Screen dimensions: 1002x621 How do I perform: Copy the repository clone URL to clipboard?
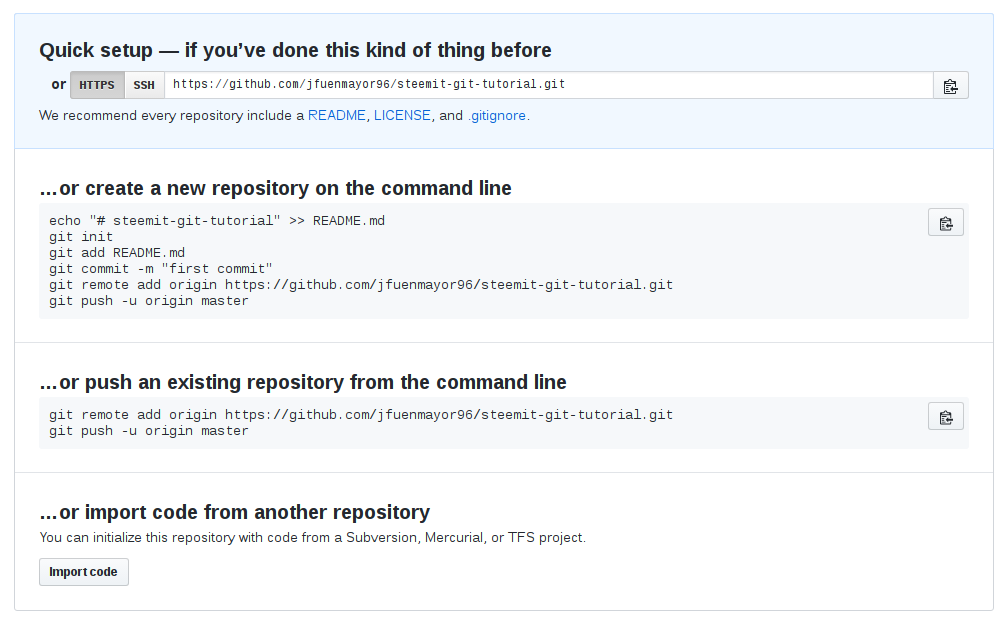coord(950,85)
